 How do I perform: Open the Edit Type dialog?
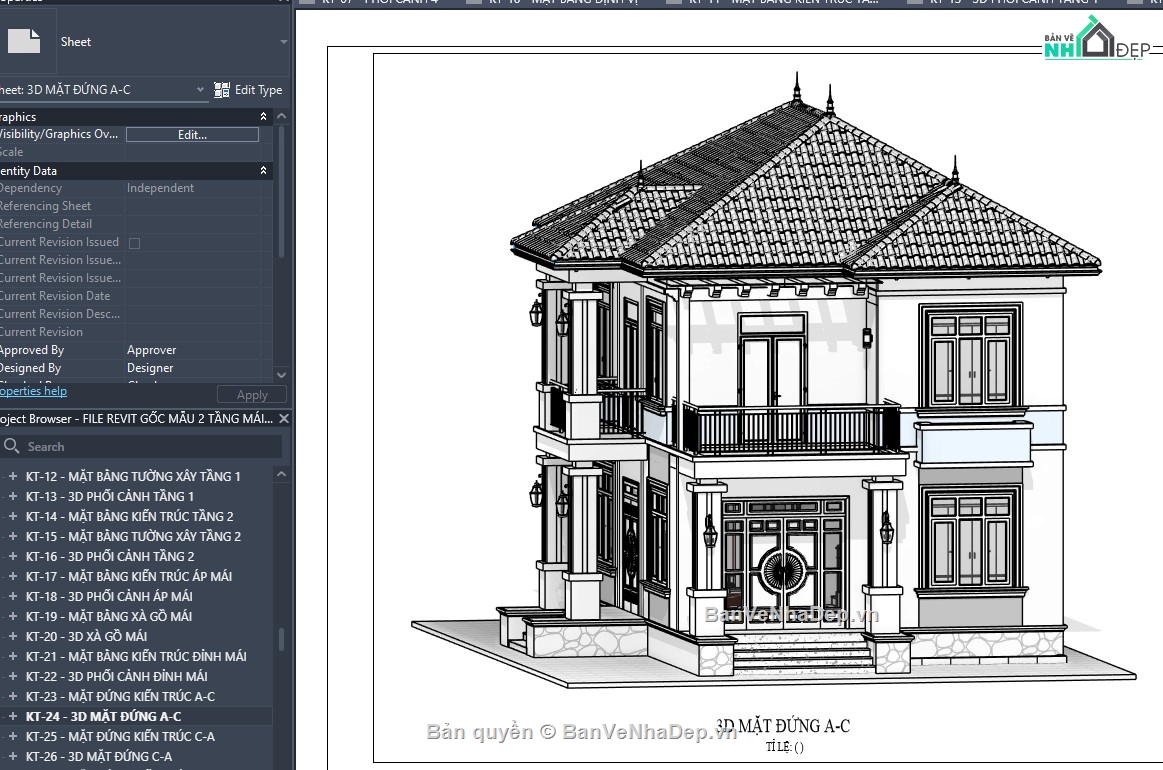(248, 90)
